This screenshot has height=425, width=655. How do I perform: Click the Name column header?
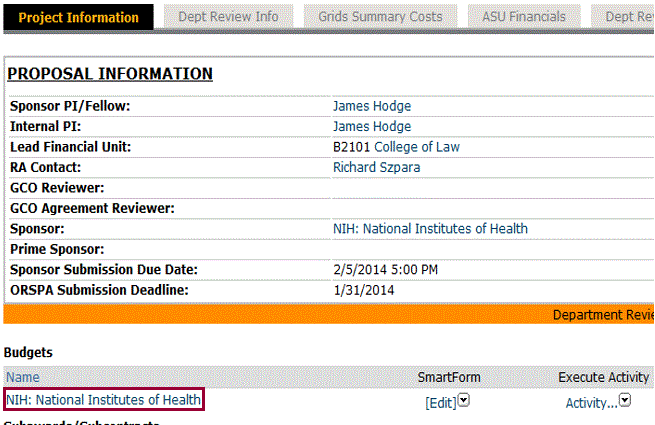coord(22,377)
